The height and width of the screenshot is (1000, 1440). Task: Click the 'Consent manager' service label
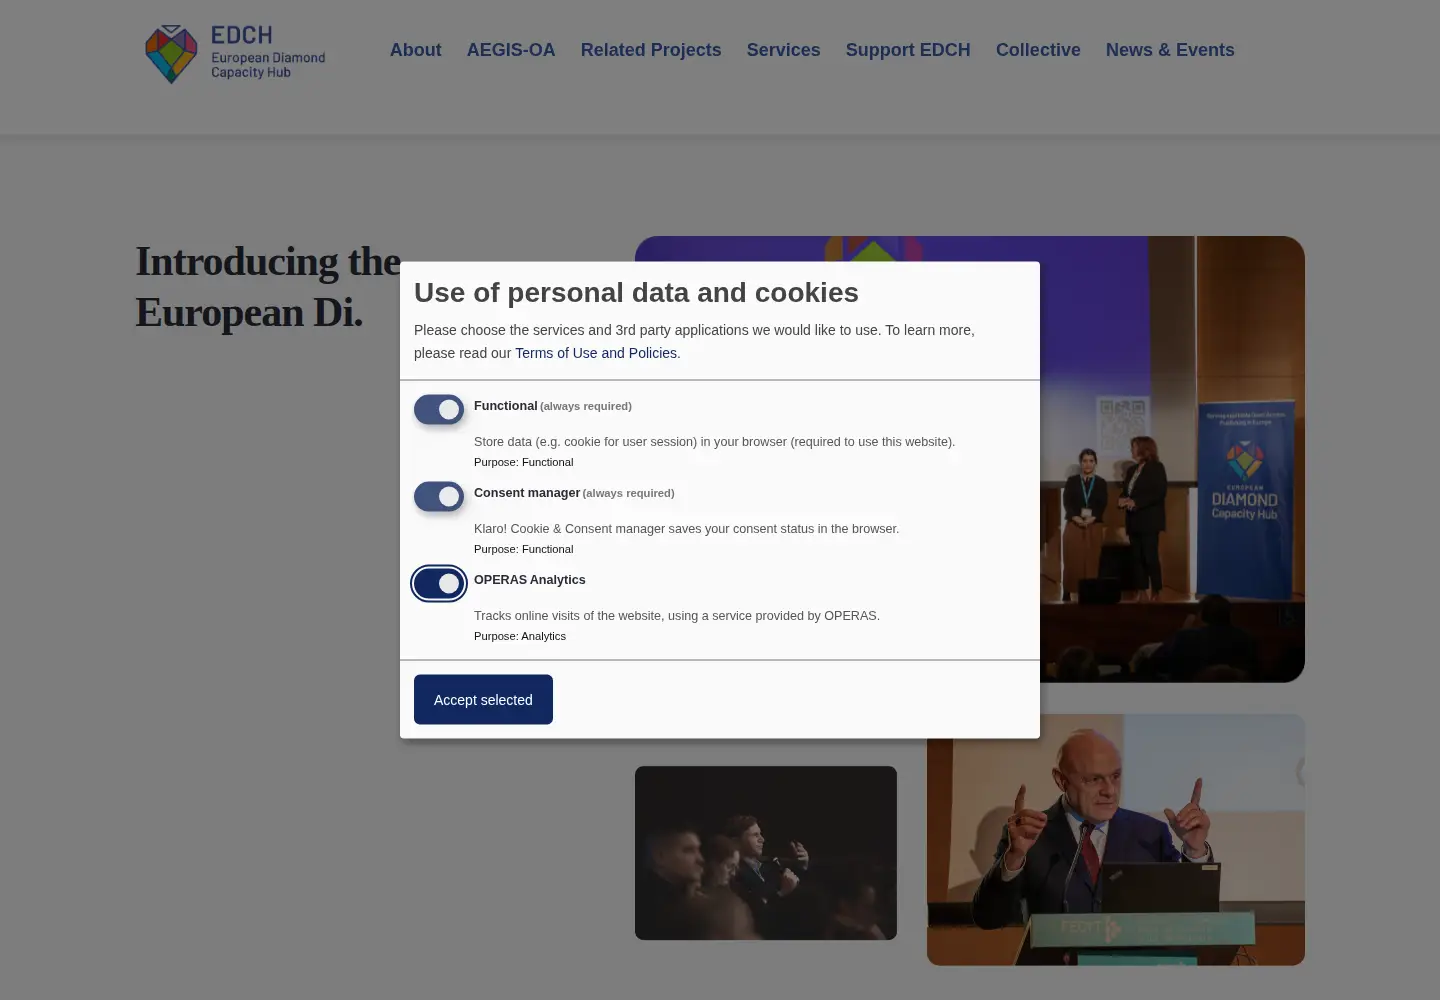(x=527, y=493)
